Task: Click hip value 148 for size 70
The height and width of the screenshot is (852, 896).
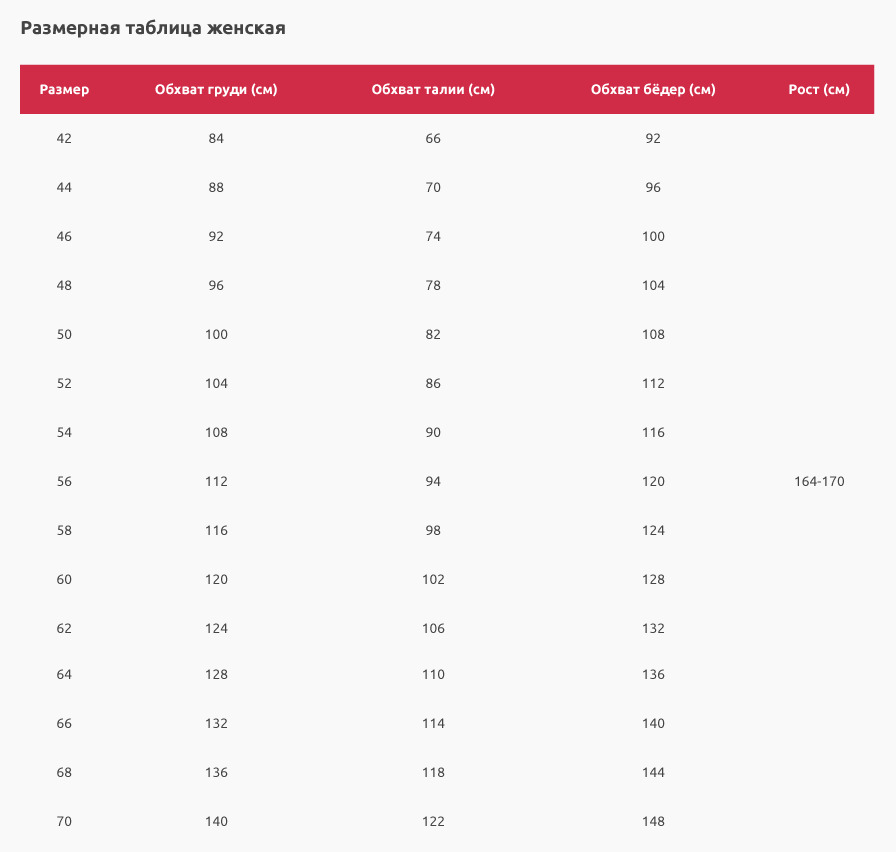Action: point(653,822)
